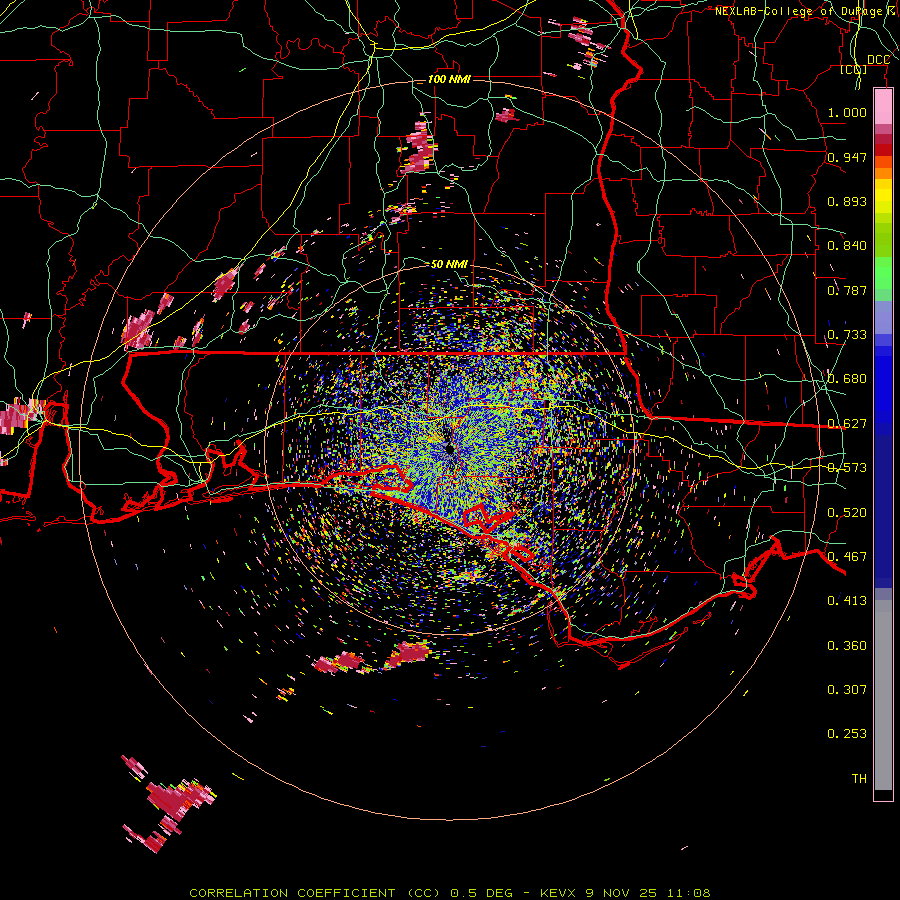Click the 0.307 legend value

coord(847,690)
